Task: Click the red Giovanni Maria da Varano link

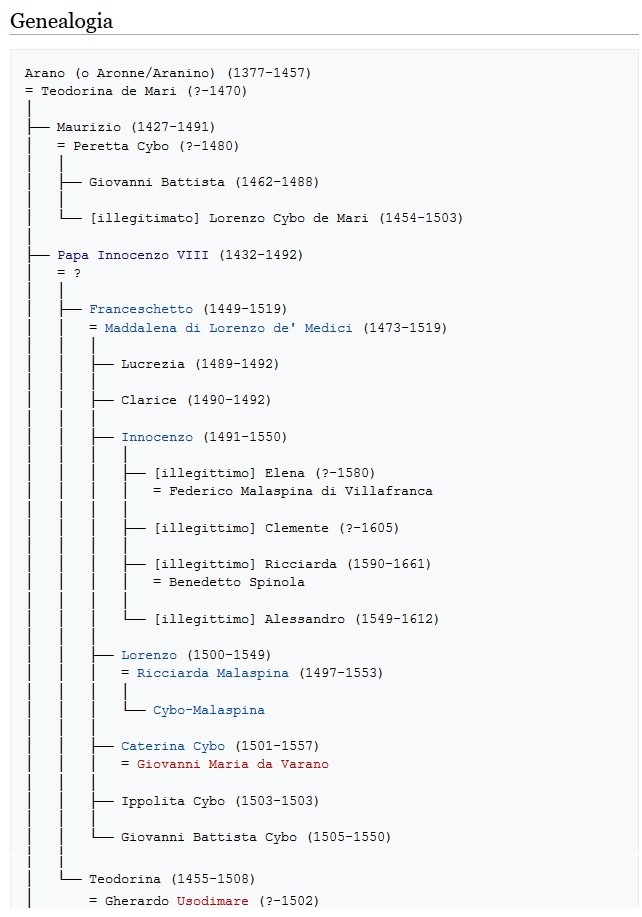Action: pos(233,764)
